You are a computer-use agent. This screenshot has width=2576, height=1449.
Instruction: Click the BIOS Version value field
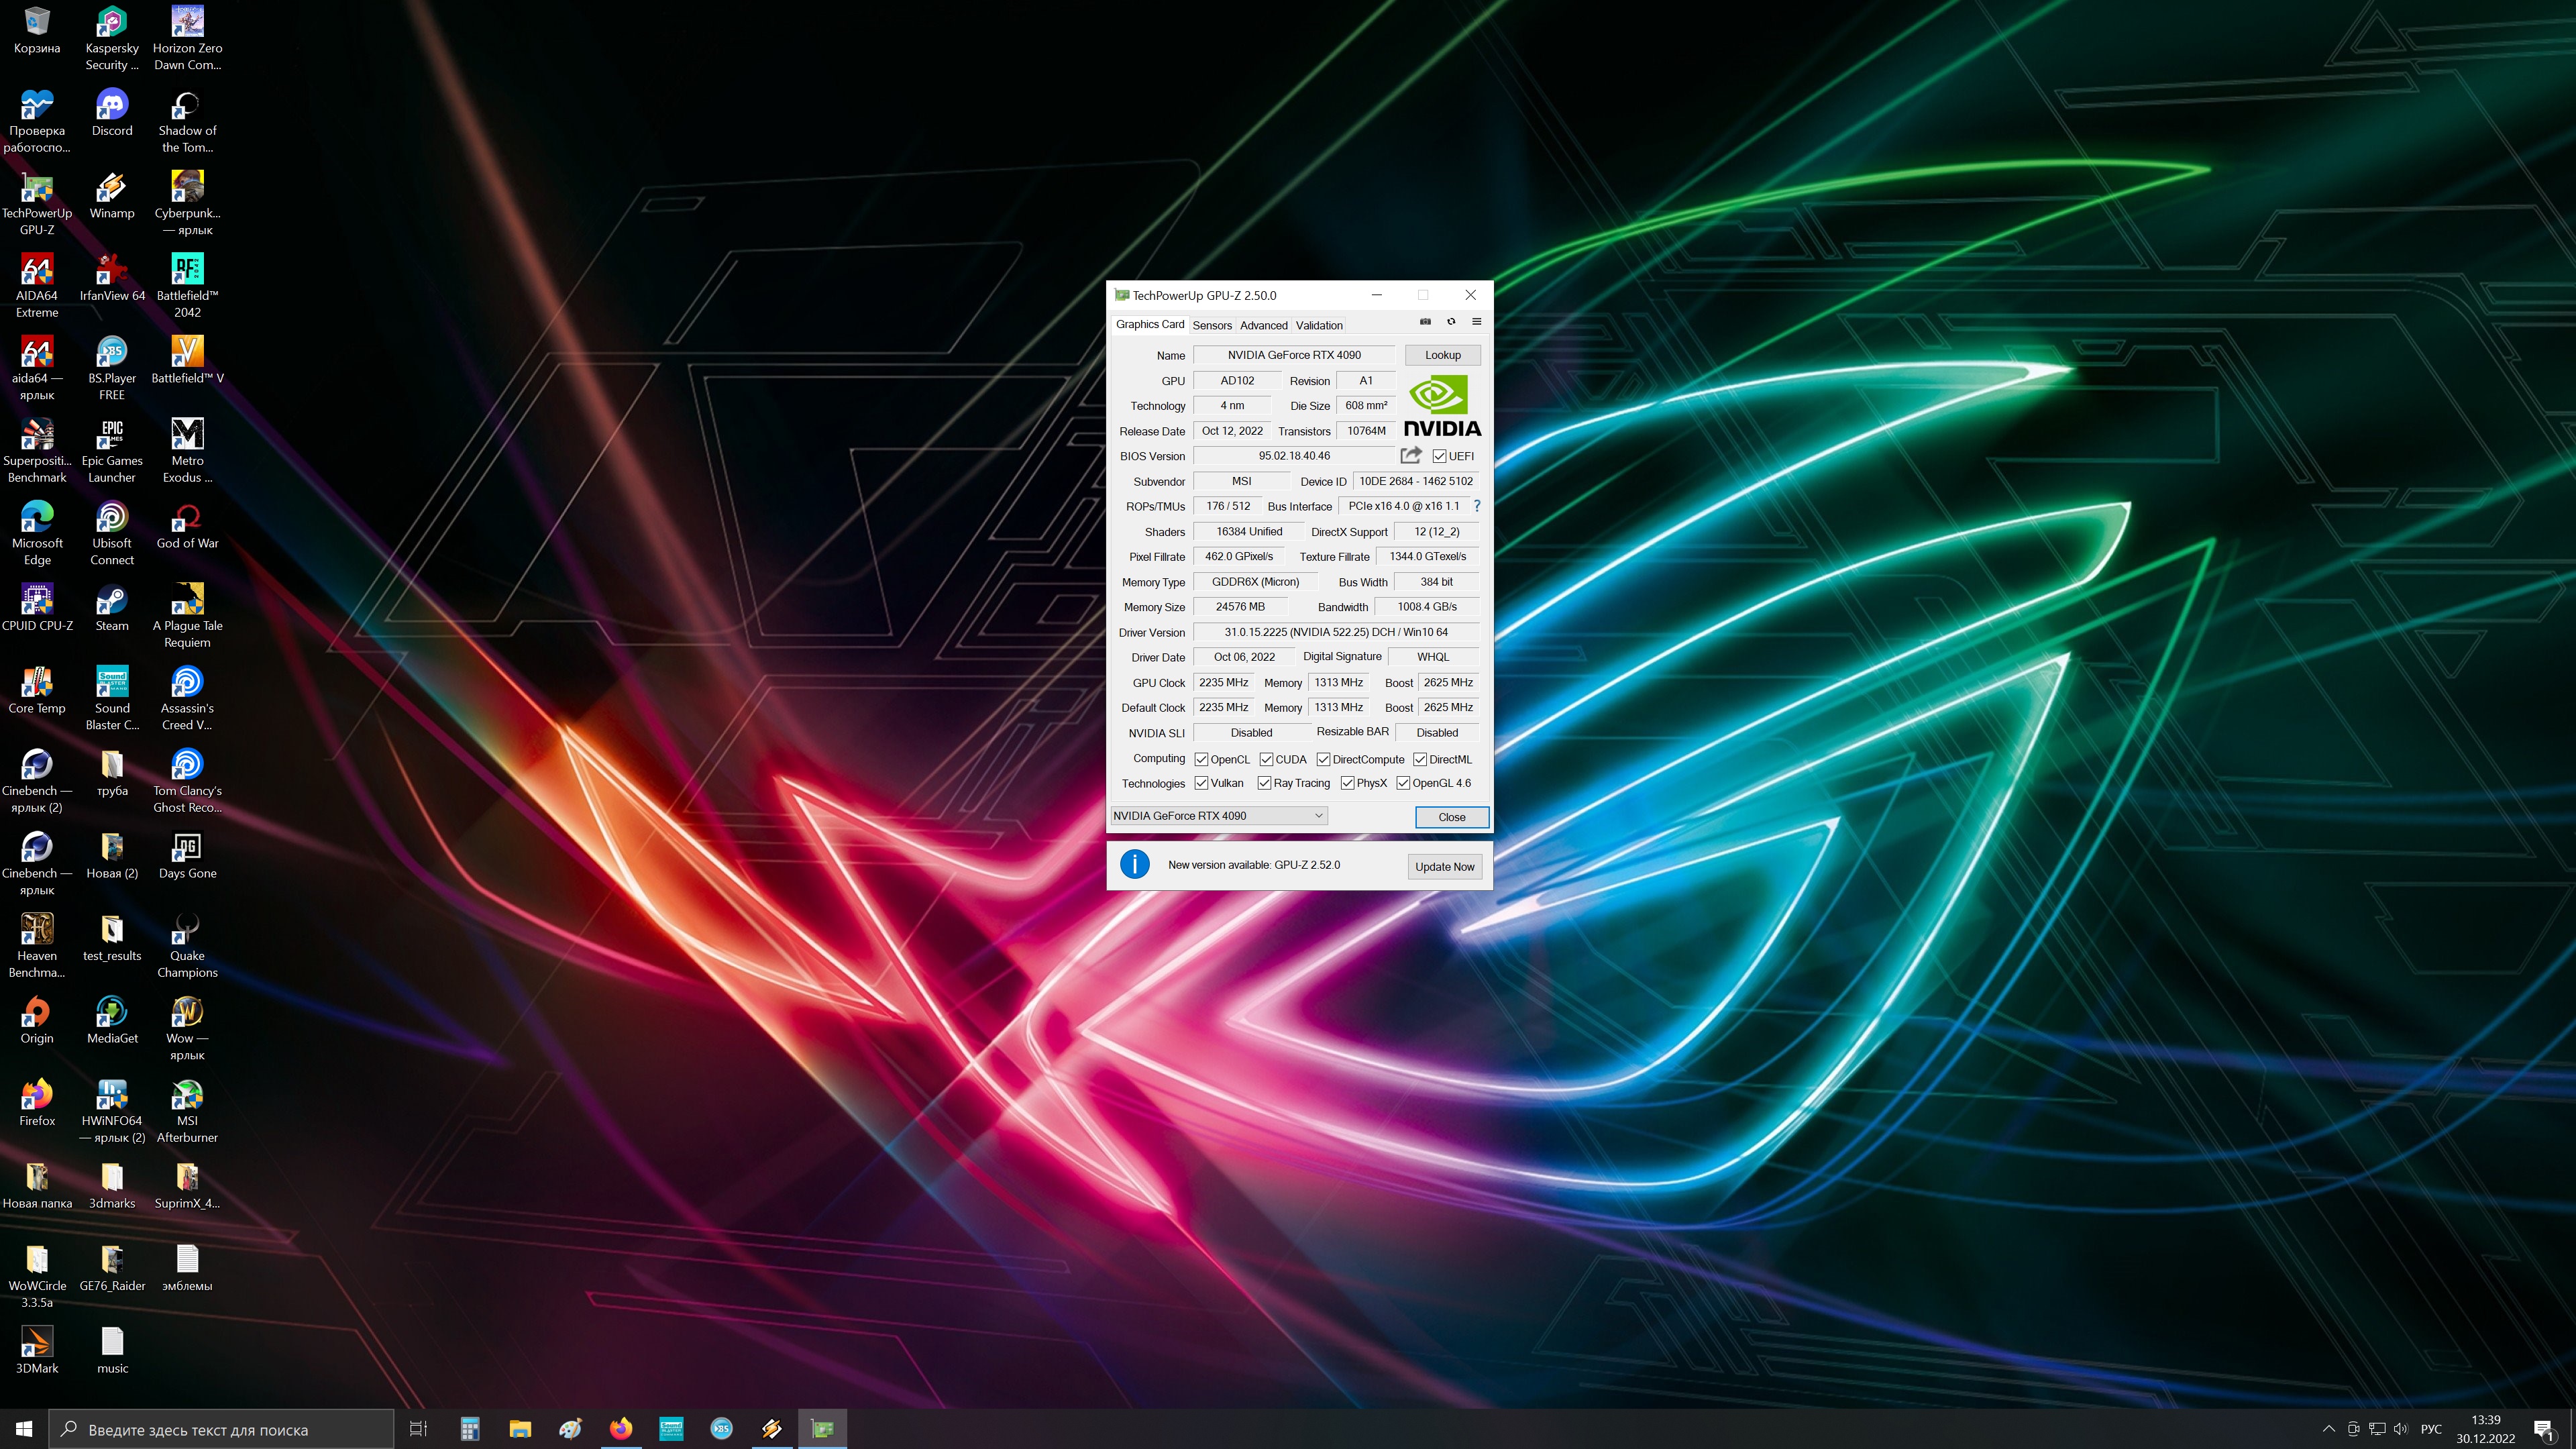click(x=1294, y=456)
